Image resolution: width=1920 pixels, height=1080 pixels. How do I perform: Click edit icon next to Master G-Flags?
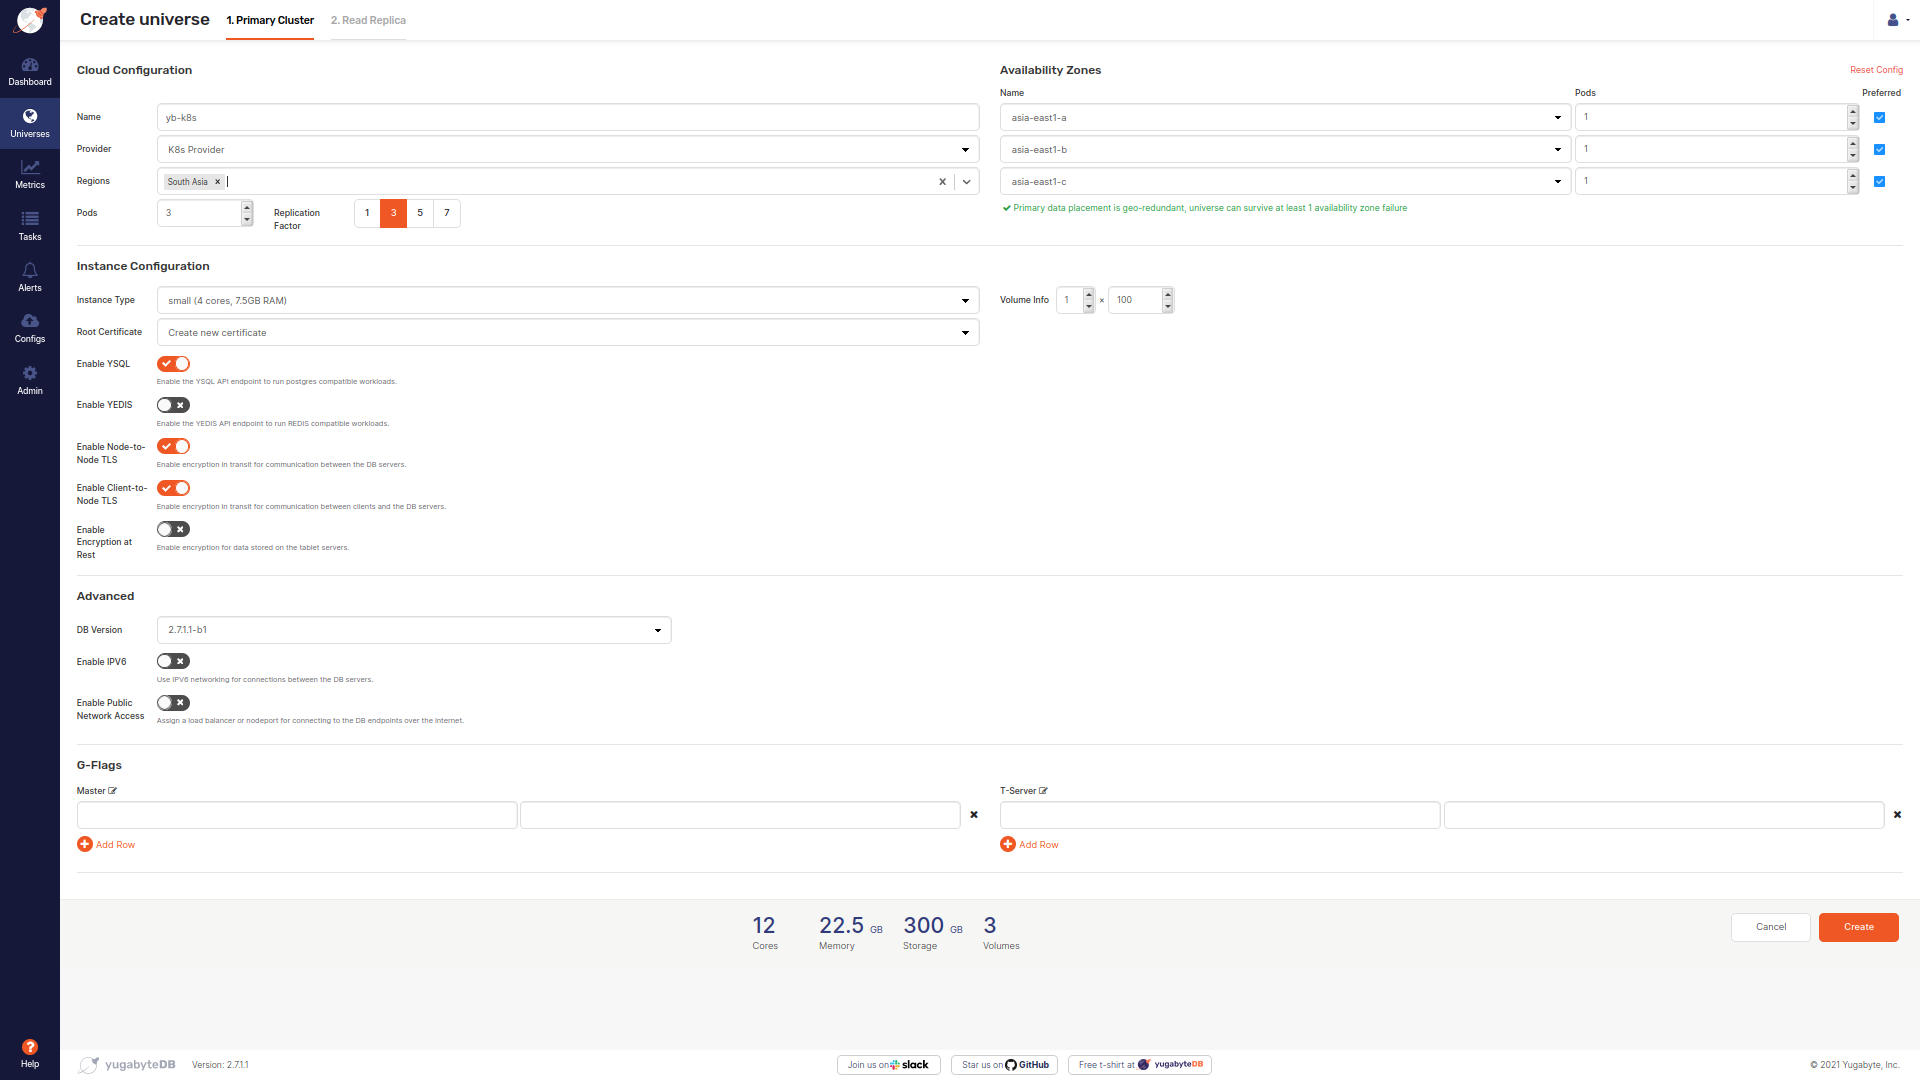(113, 791)
